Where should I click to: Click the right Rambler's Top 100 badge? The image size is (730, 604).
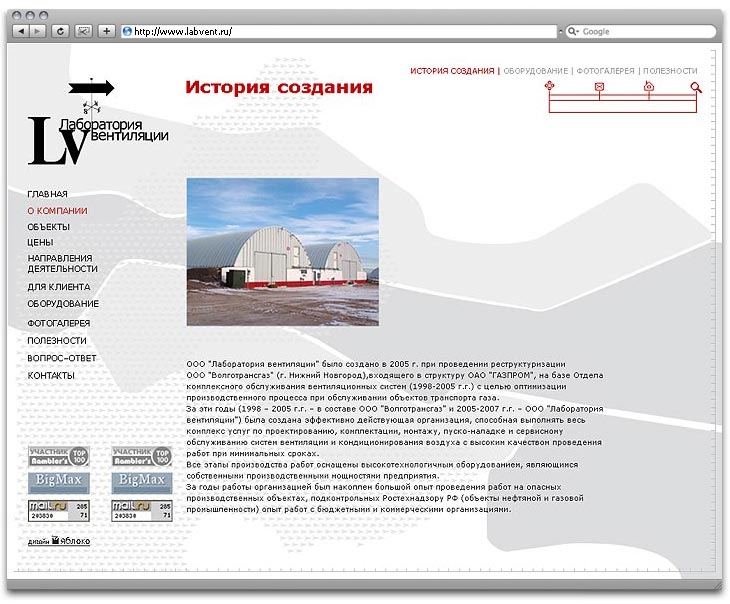(x=142, y=456)
